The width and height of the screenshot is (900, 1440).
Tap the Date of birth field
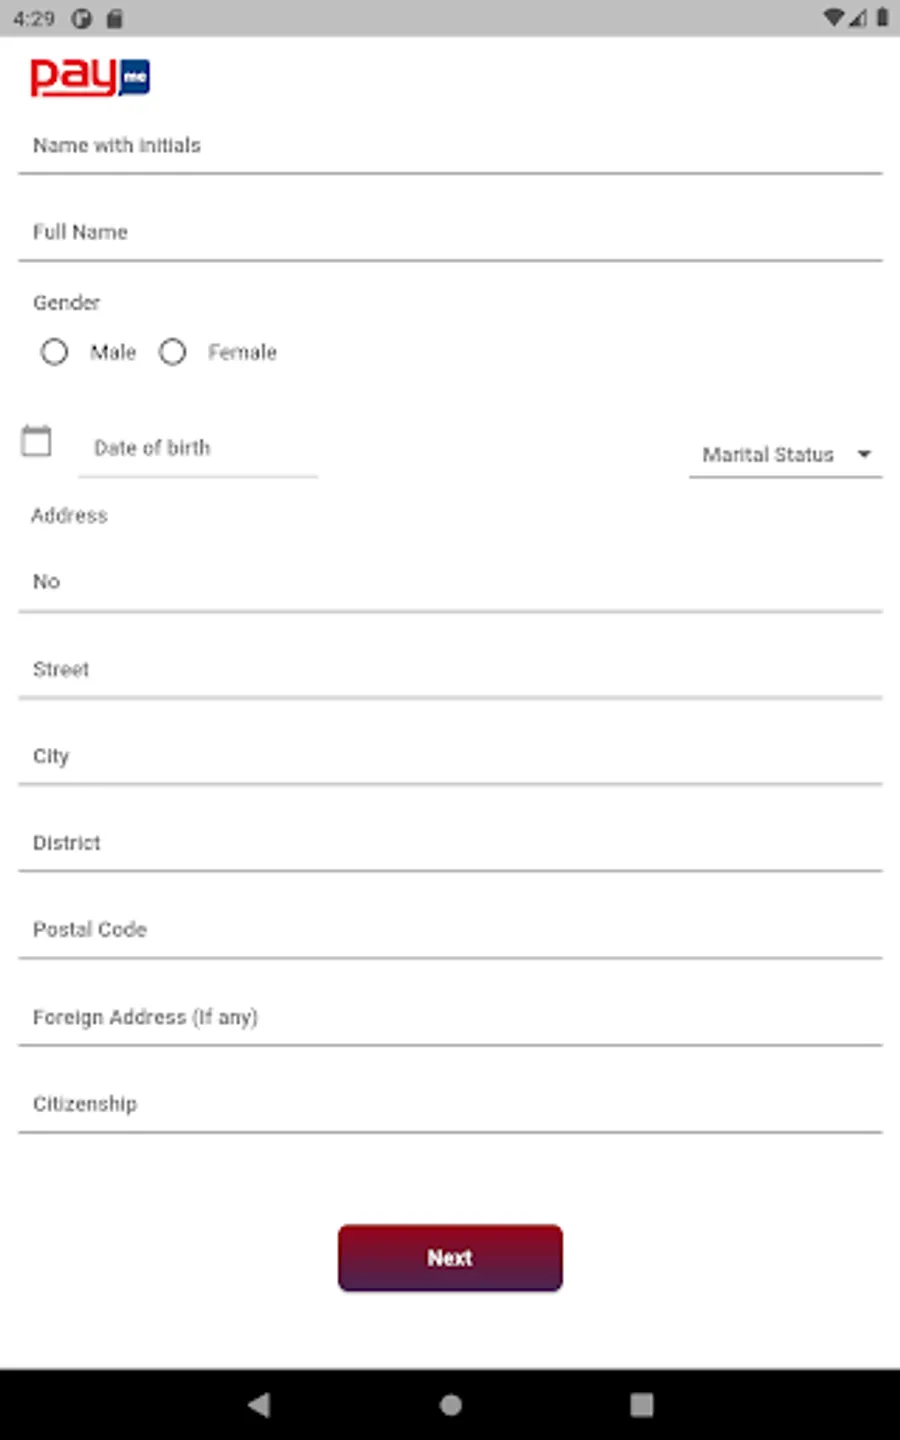coord(198,448)
